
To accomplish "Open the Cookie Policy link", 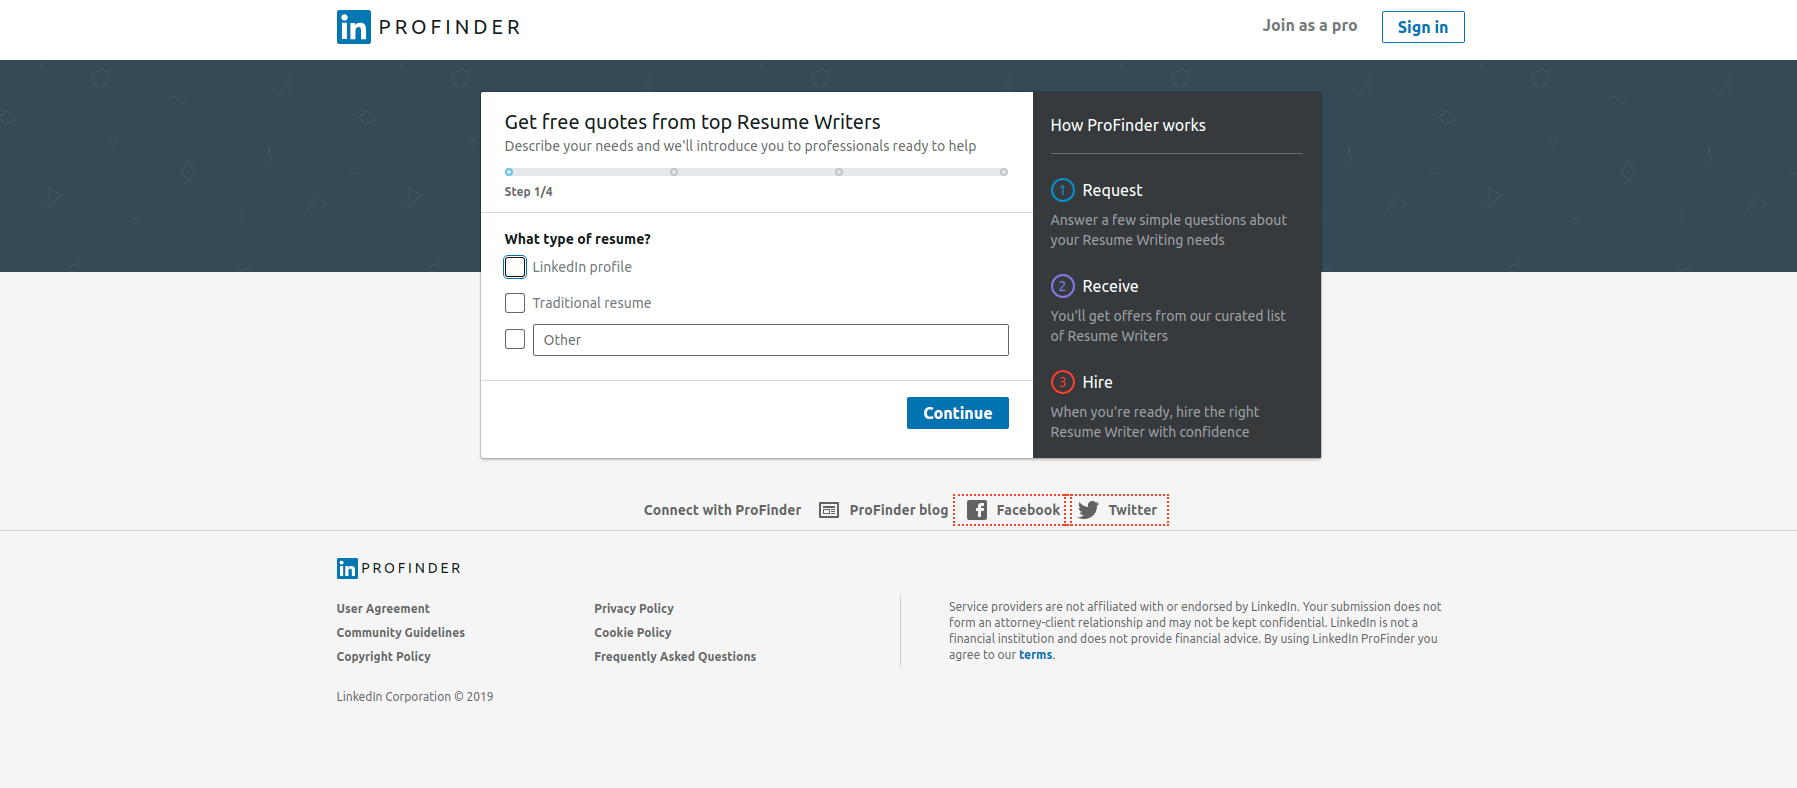I will click(633, 633).
